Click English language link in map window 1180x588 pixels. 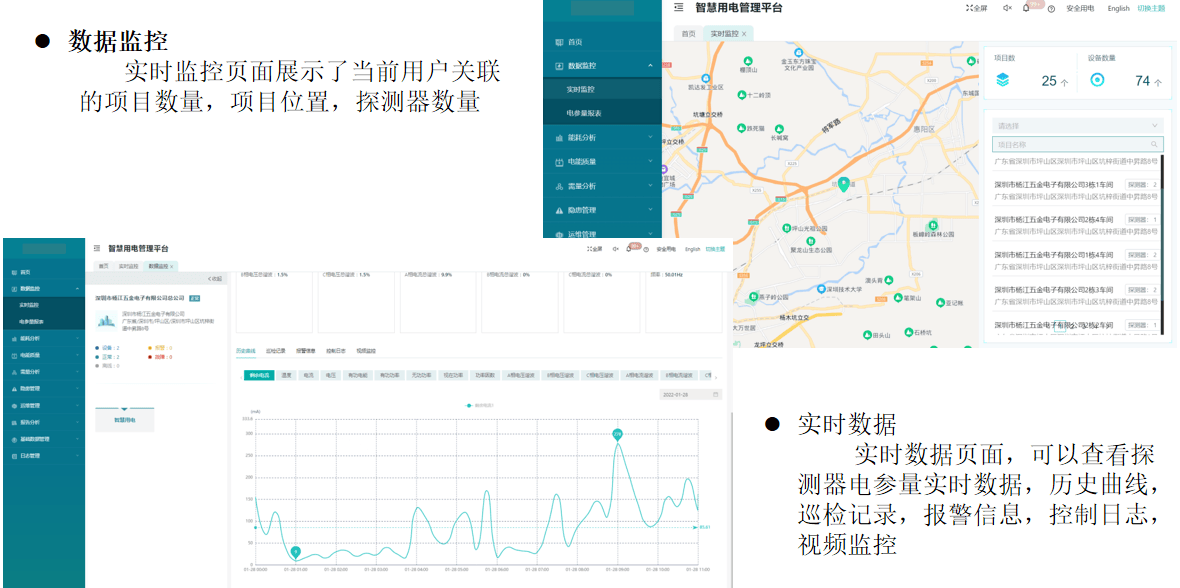pyautogui.click(x=1118, y=8)
